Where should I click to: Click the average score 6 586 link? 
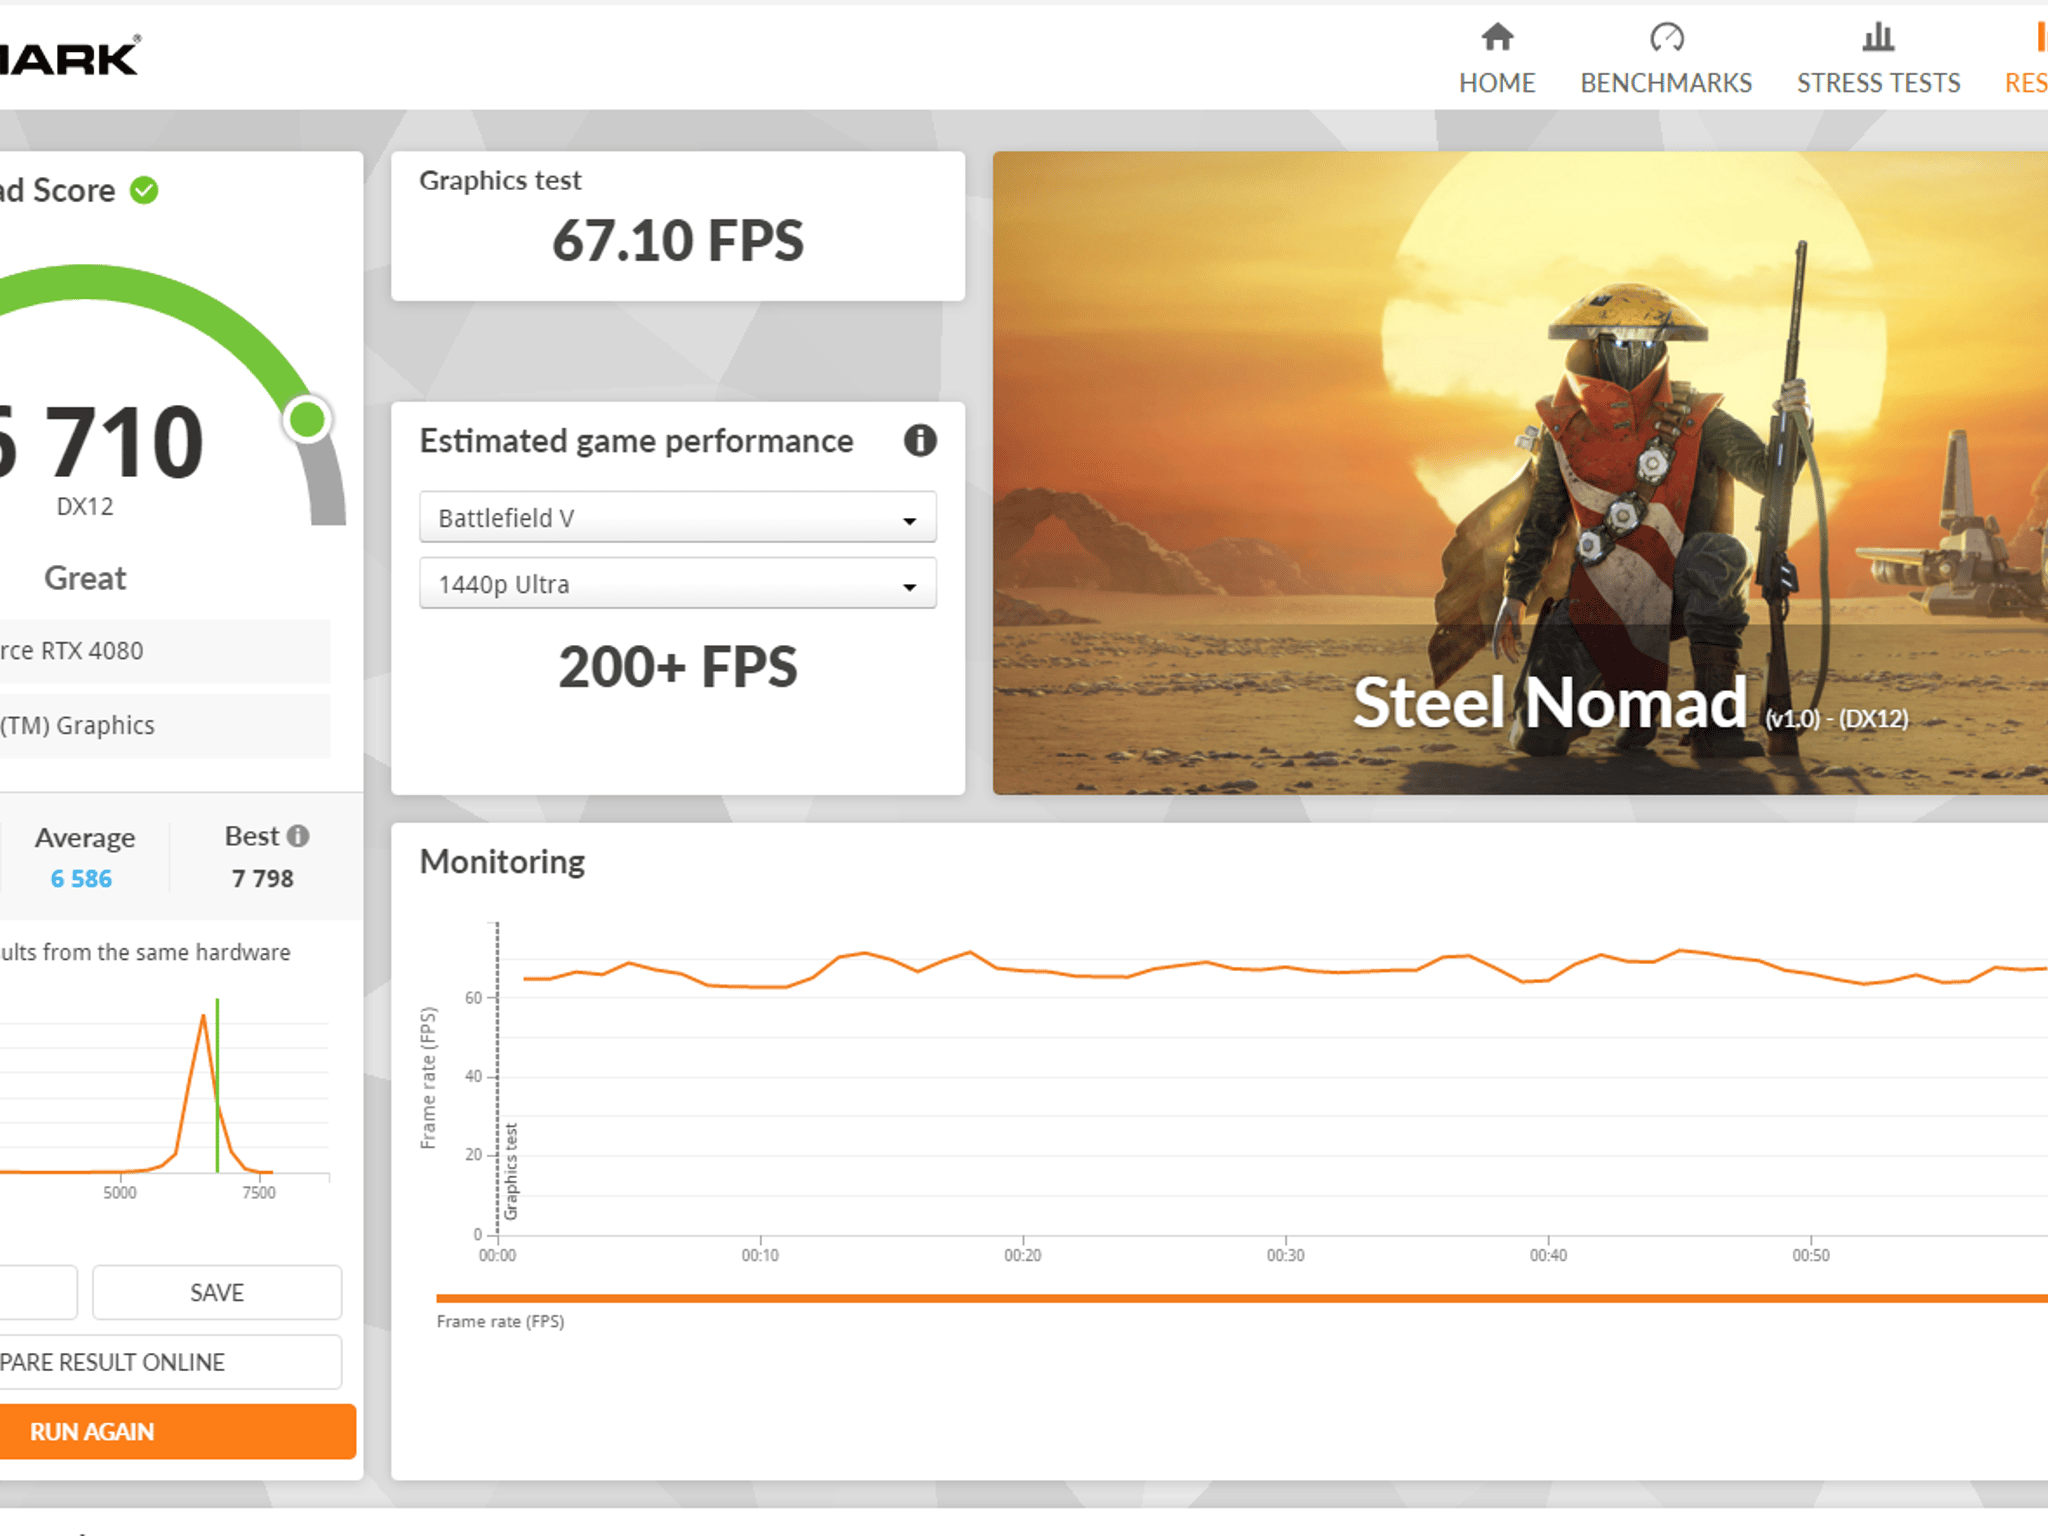tap(81, 878)
